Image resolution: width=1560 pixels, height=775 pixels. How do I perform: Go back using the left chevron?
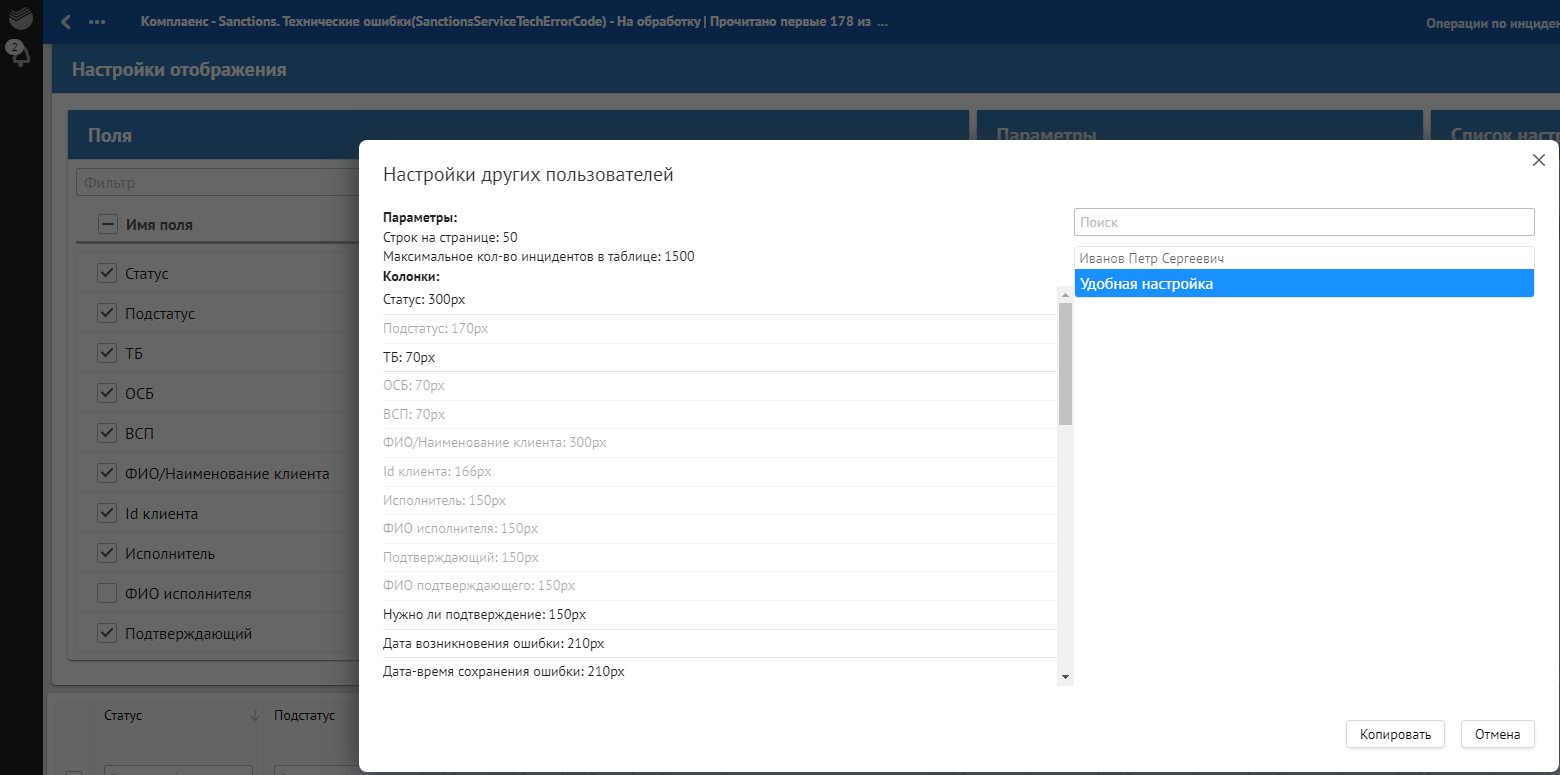tap(66, 22)
